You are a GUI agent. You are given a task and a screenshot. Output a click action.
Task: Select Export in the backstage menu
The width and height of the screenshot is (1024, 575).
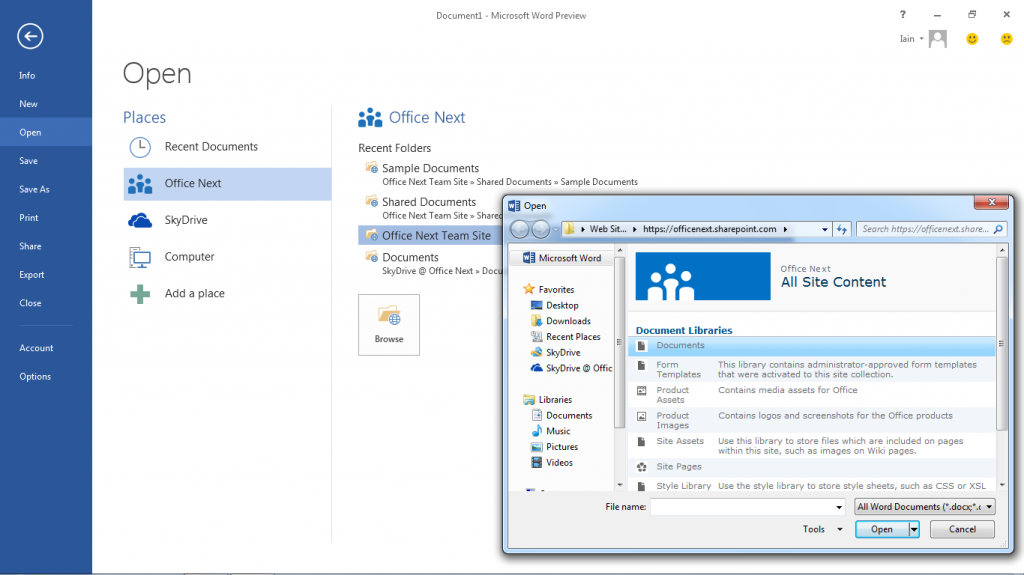pyautogui.click(x=32, y=275)
